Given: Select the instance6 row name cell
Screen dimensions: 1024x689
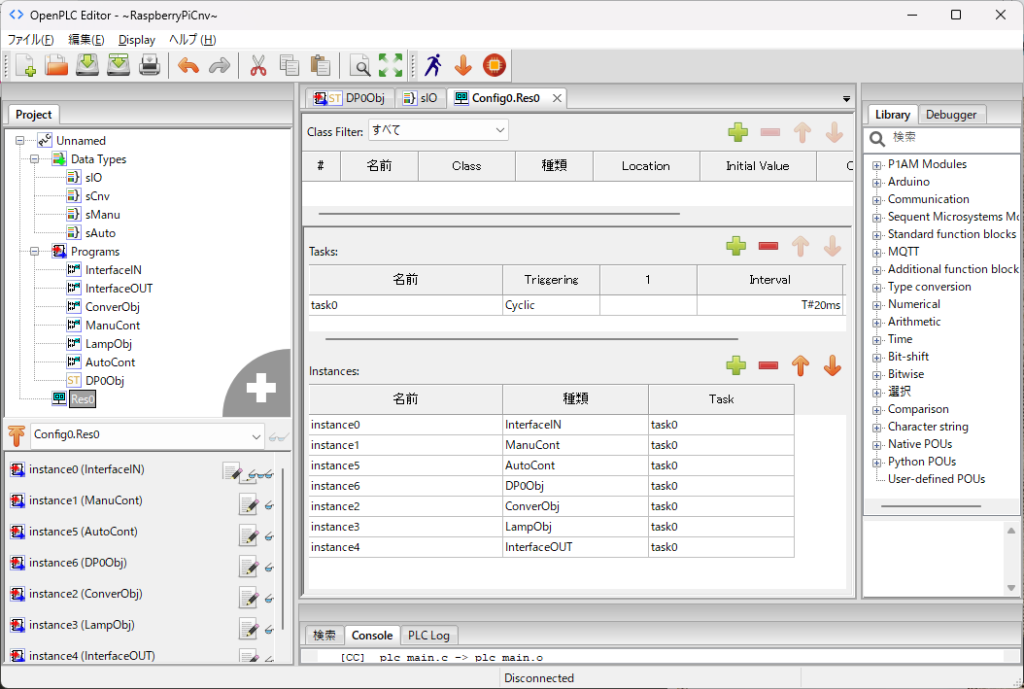Looking at the screenshot, I should coord(406,486).
